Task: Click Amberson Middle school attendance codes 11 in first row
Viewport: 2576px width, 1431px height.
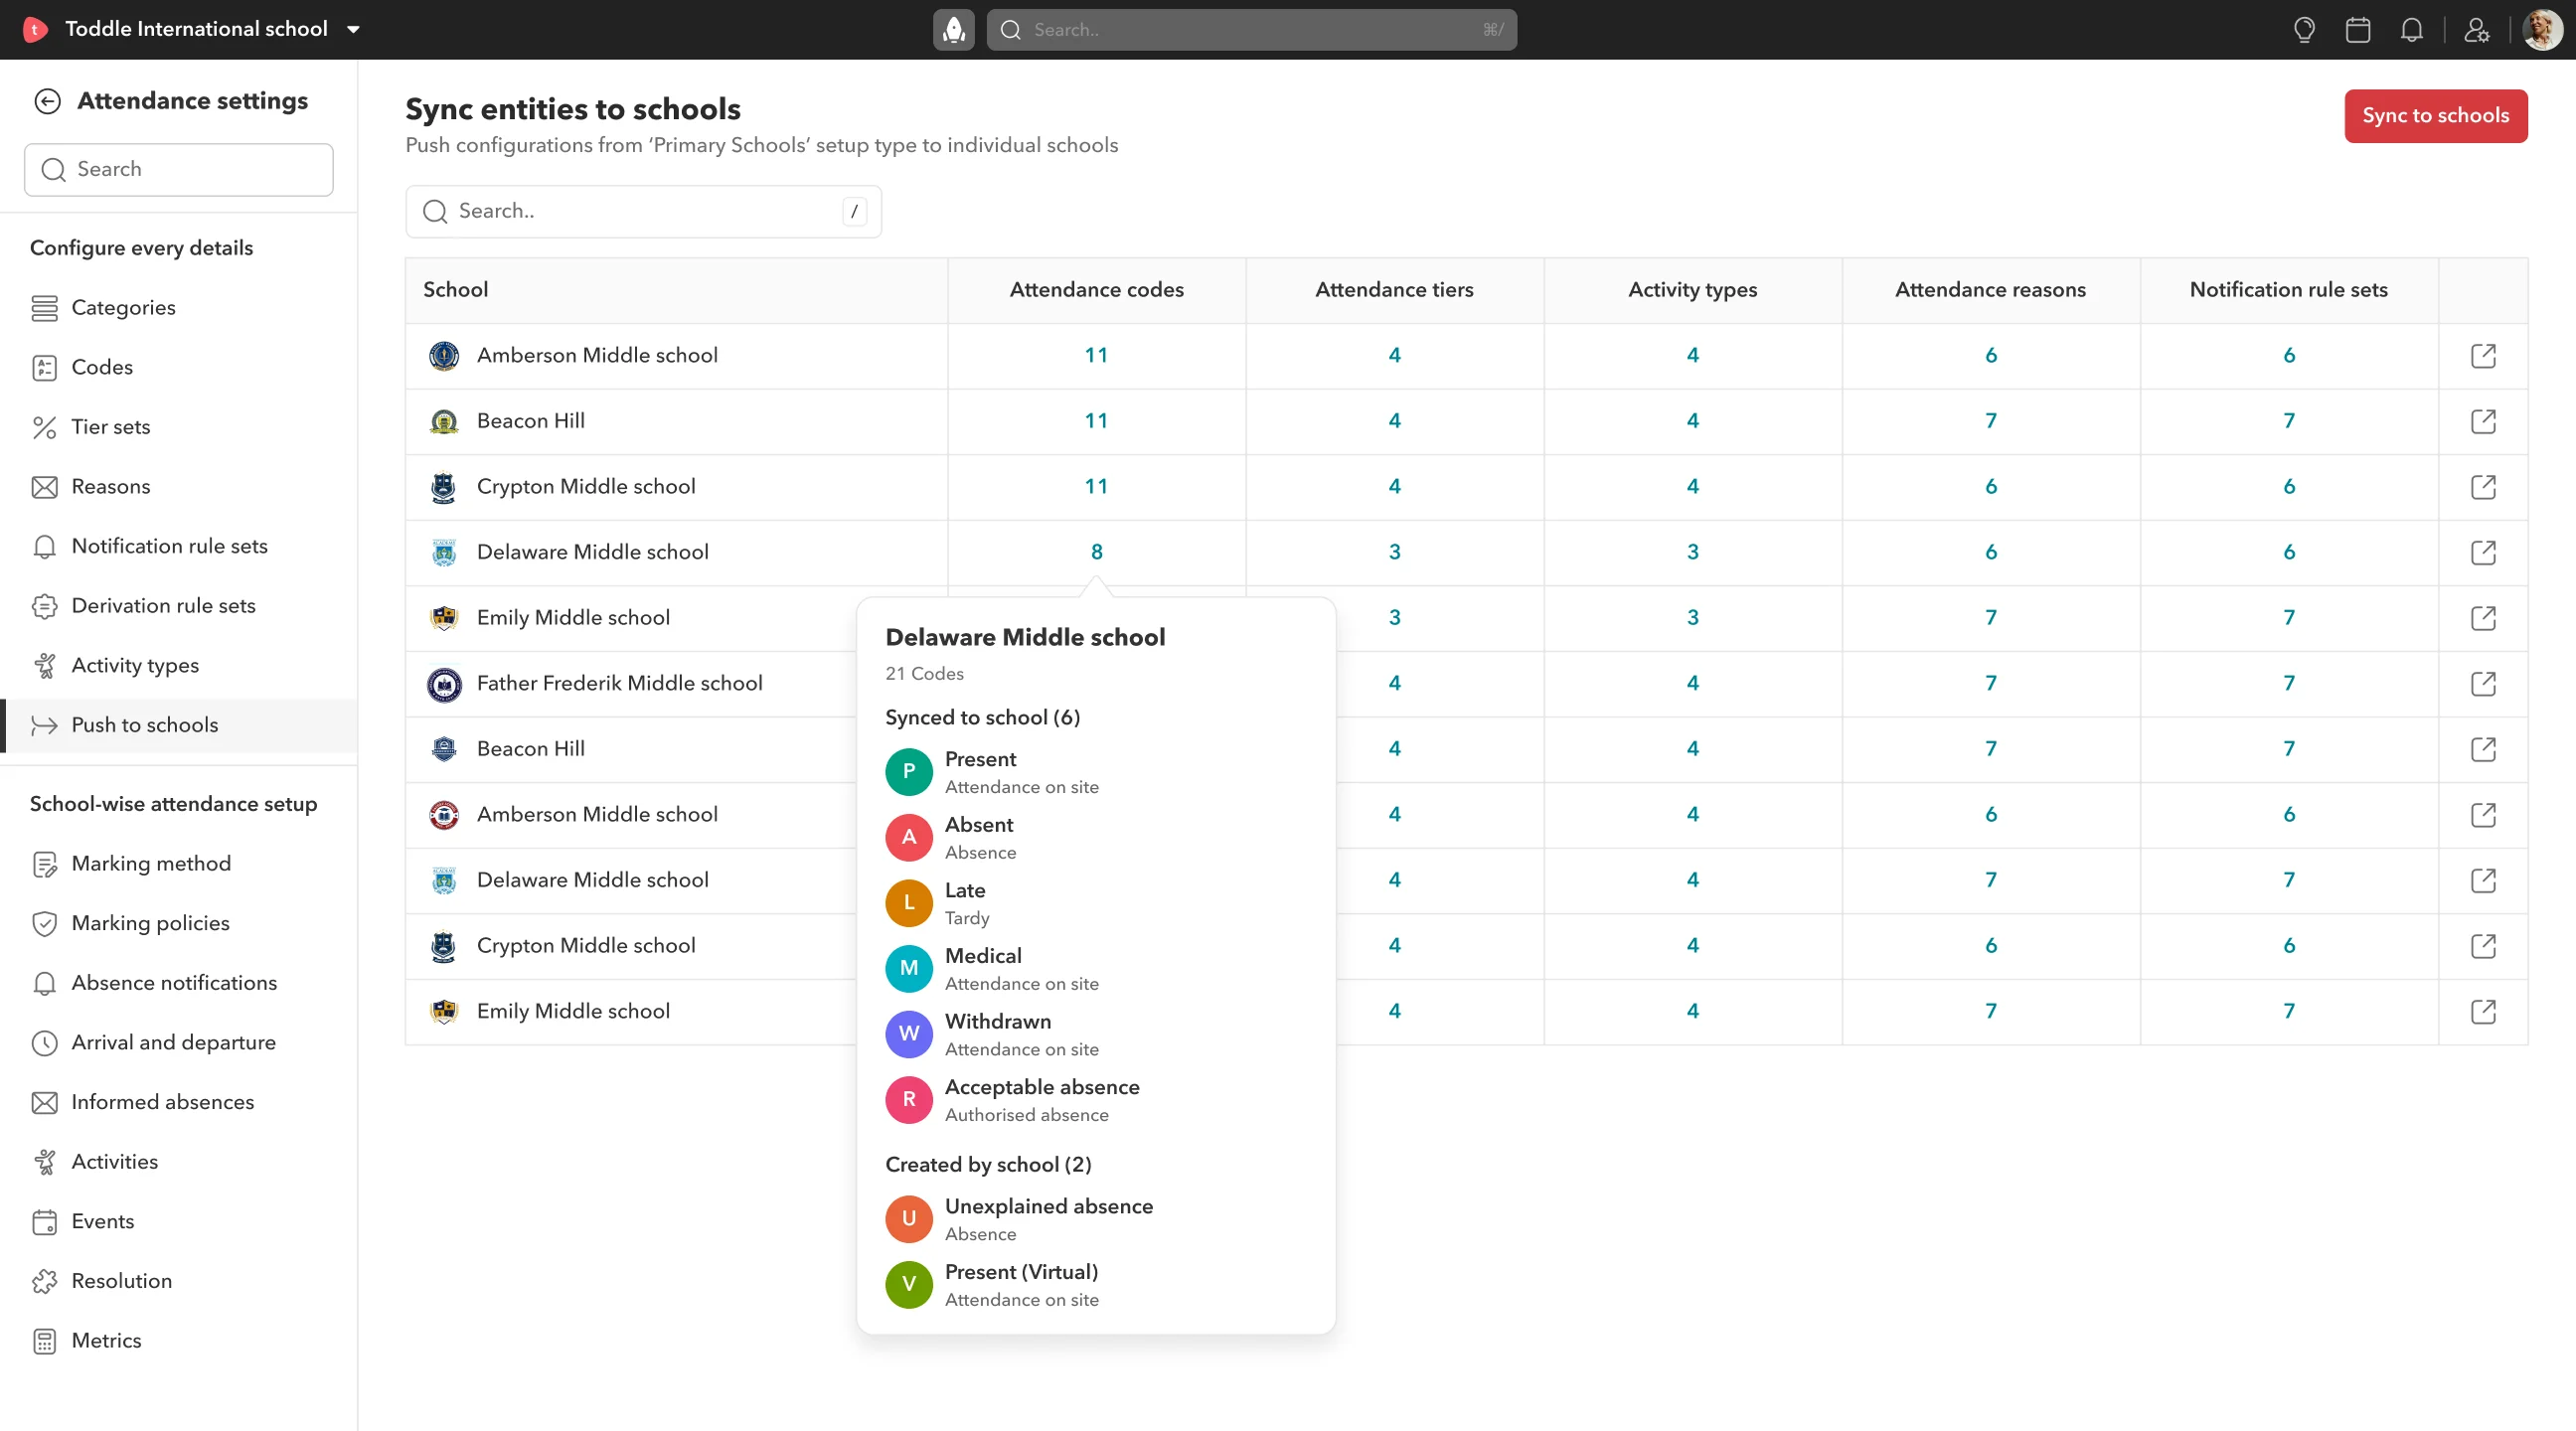Action: [x=1096, y=355]
